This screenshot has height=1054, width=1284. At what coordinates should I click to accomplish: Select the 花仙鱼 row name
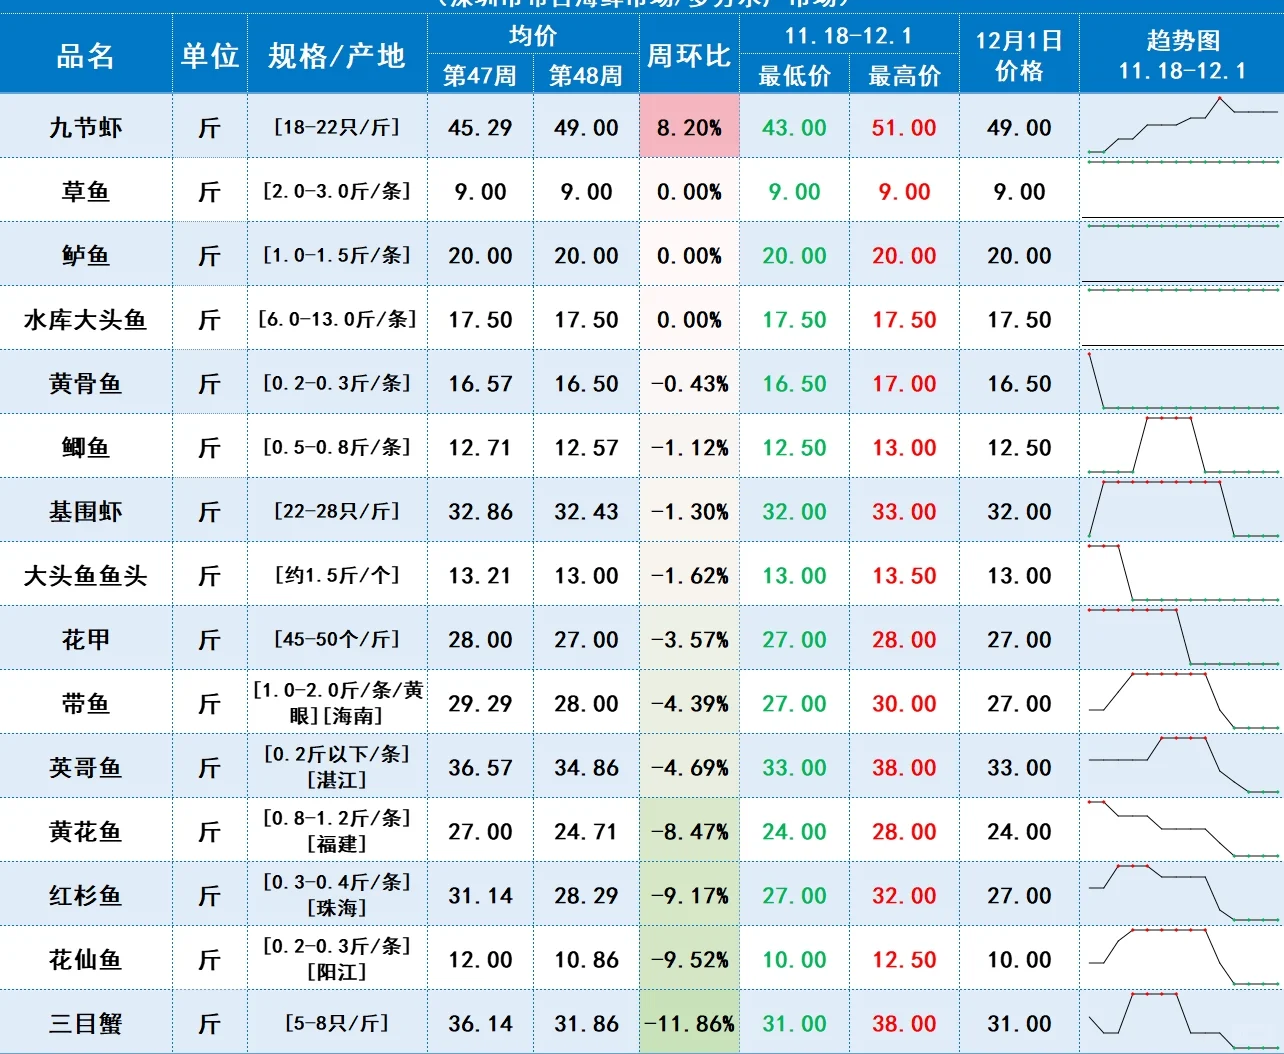86,960
